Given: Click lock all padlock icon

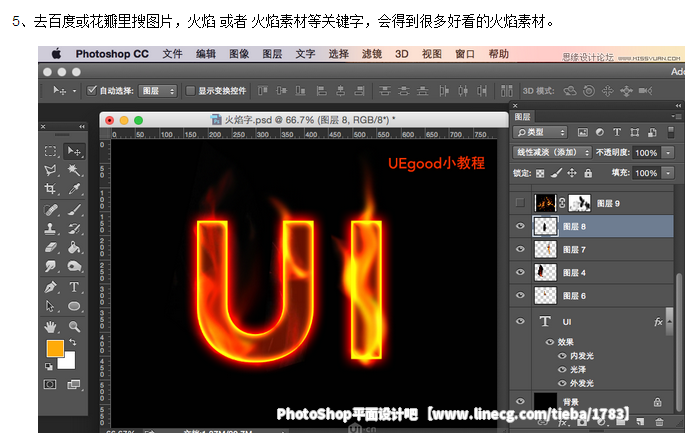Looking at the screenshot, I should pyautogui.click(x=588, y=173).
